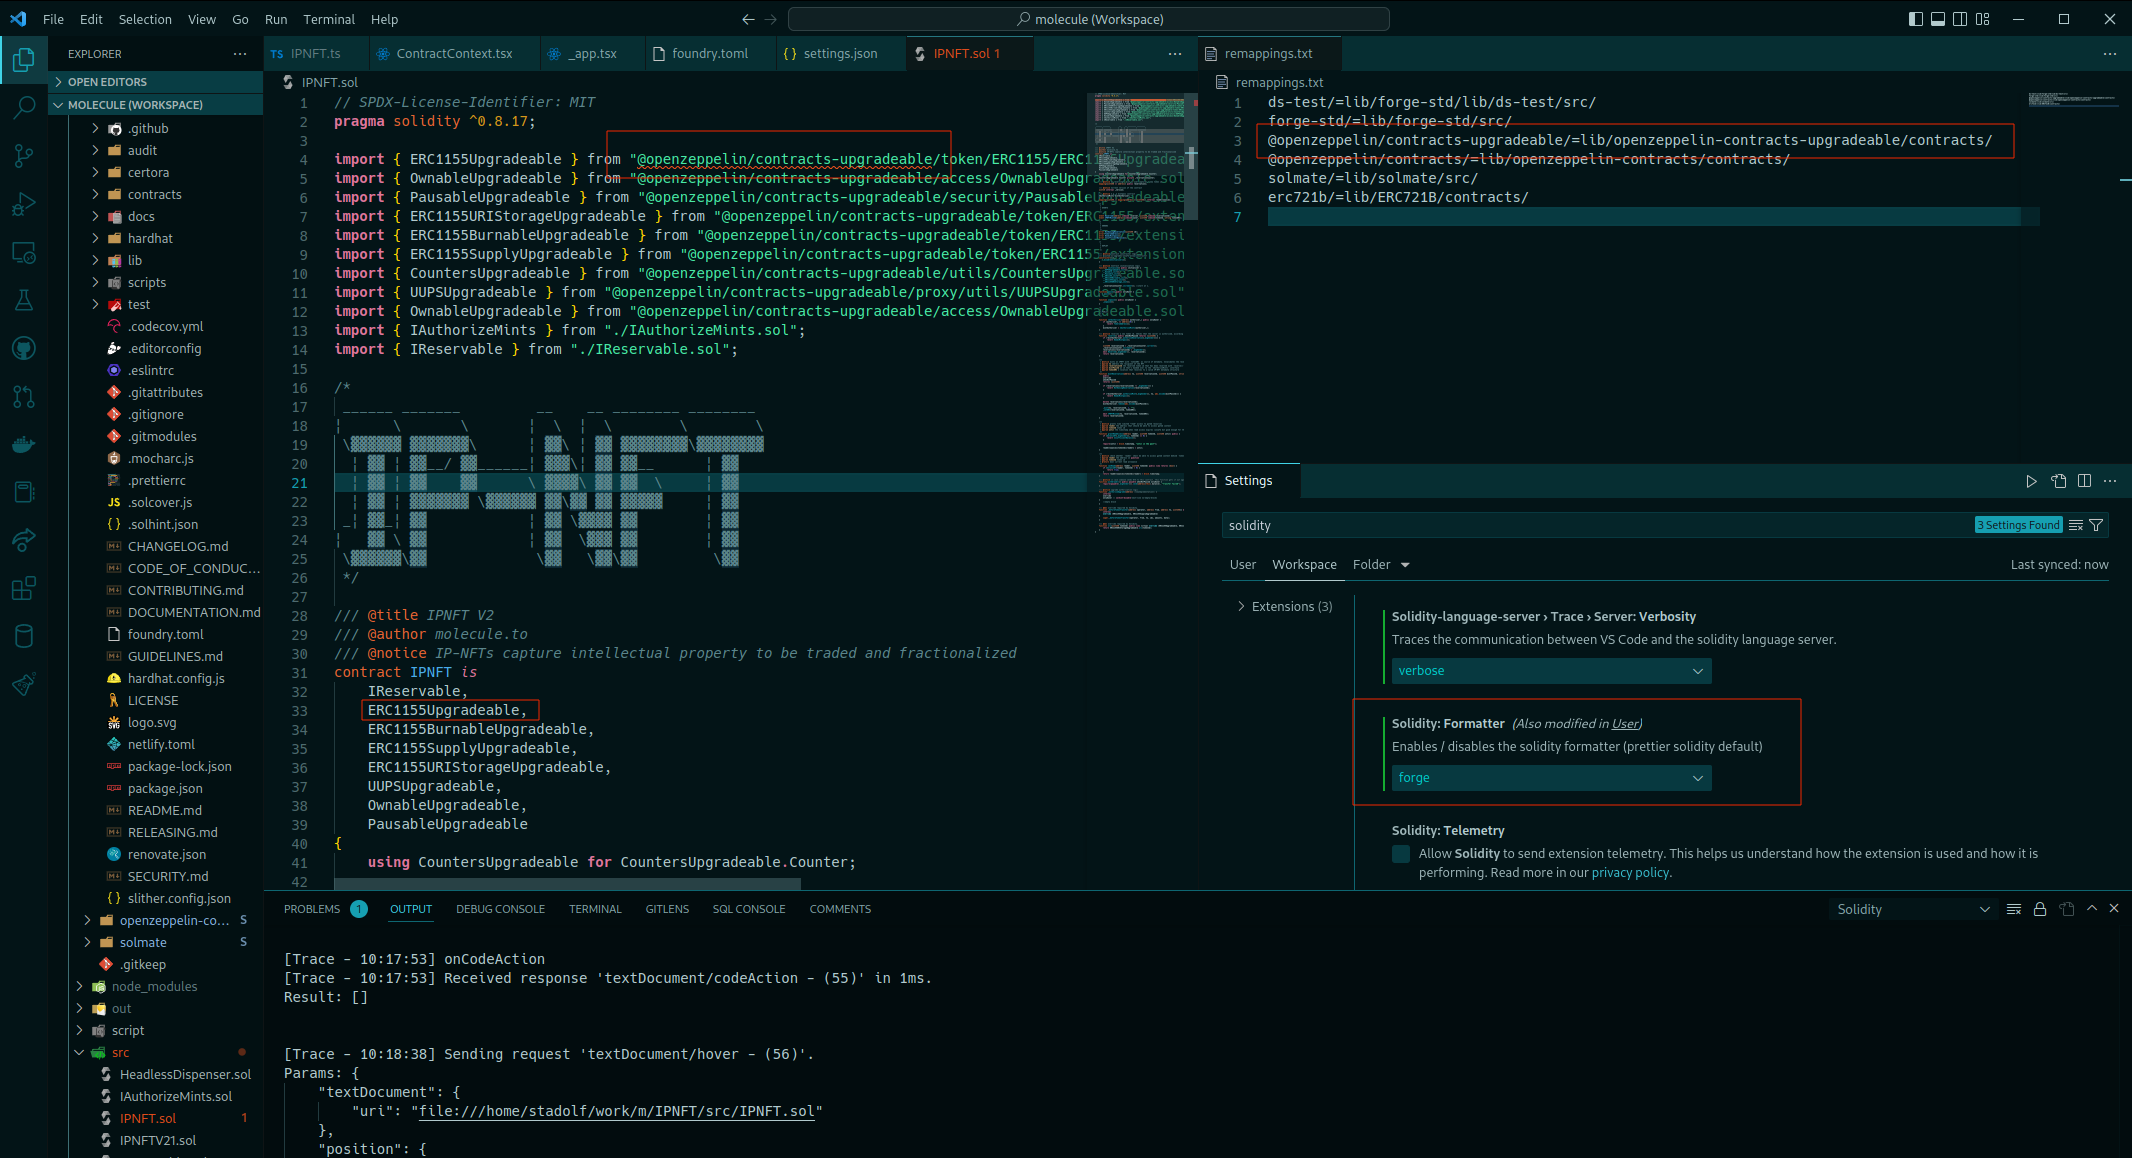This screenshot has height=1158, width=2132.
Task: Toggle the Allow Solidity telemetry checkbox
Action: point(1401,853)
